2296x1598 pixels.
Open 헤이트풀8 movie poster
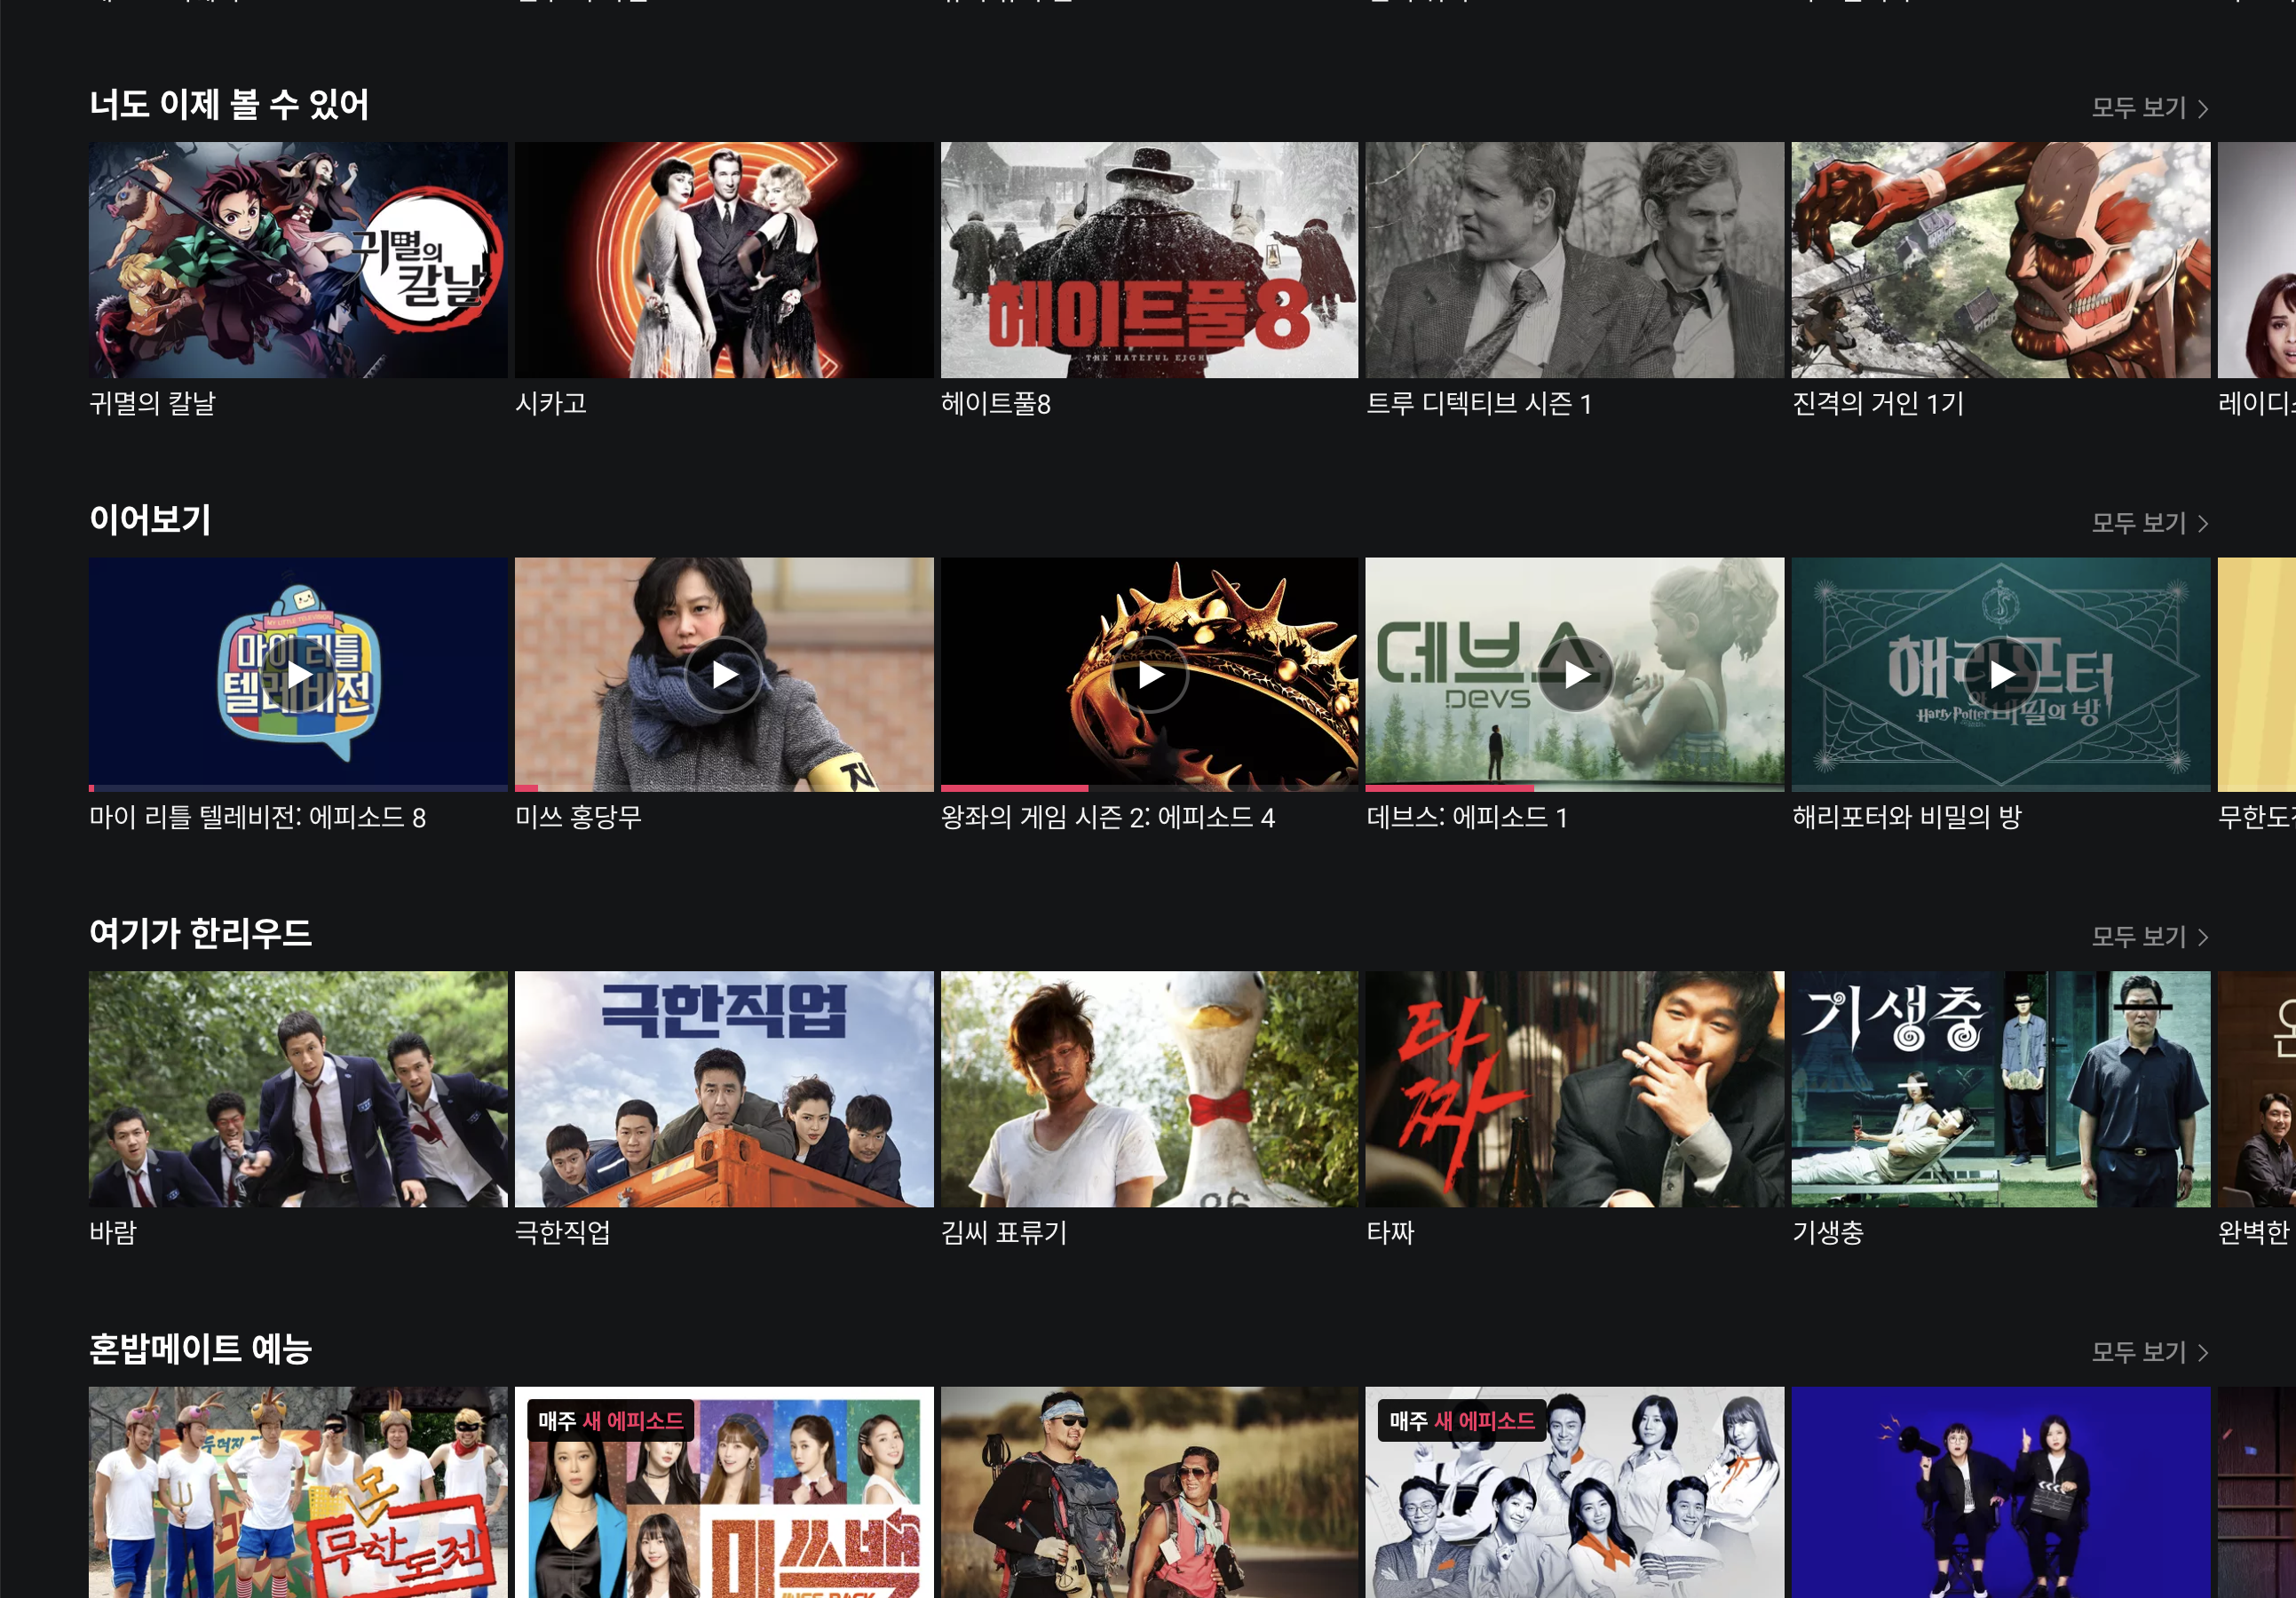[1150, 260]
